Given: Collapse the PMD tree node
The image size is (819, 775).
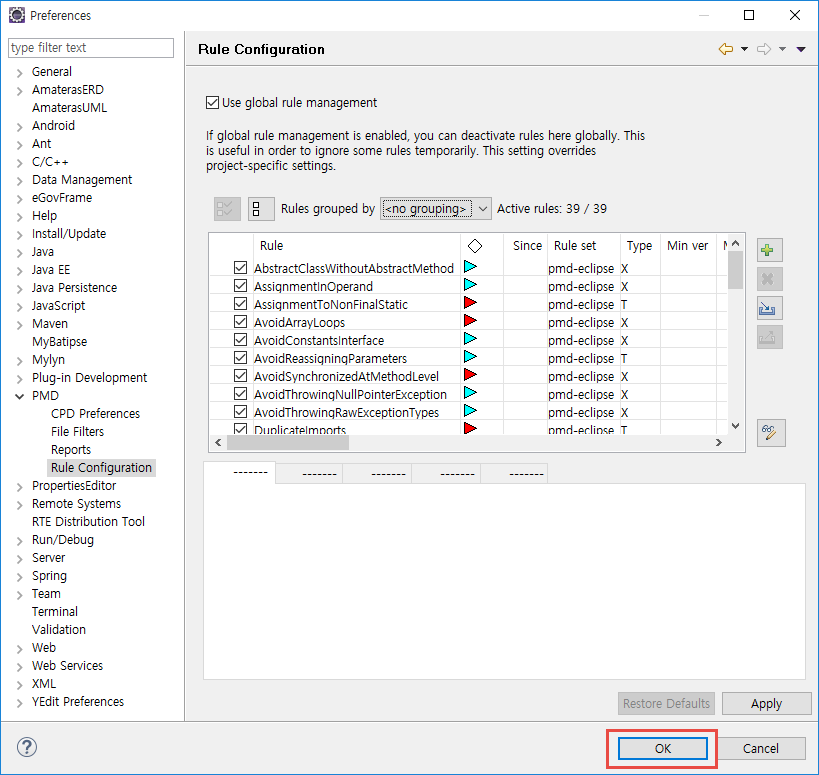Looking at the screenshot, I should (x=19, y=396).
